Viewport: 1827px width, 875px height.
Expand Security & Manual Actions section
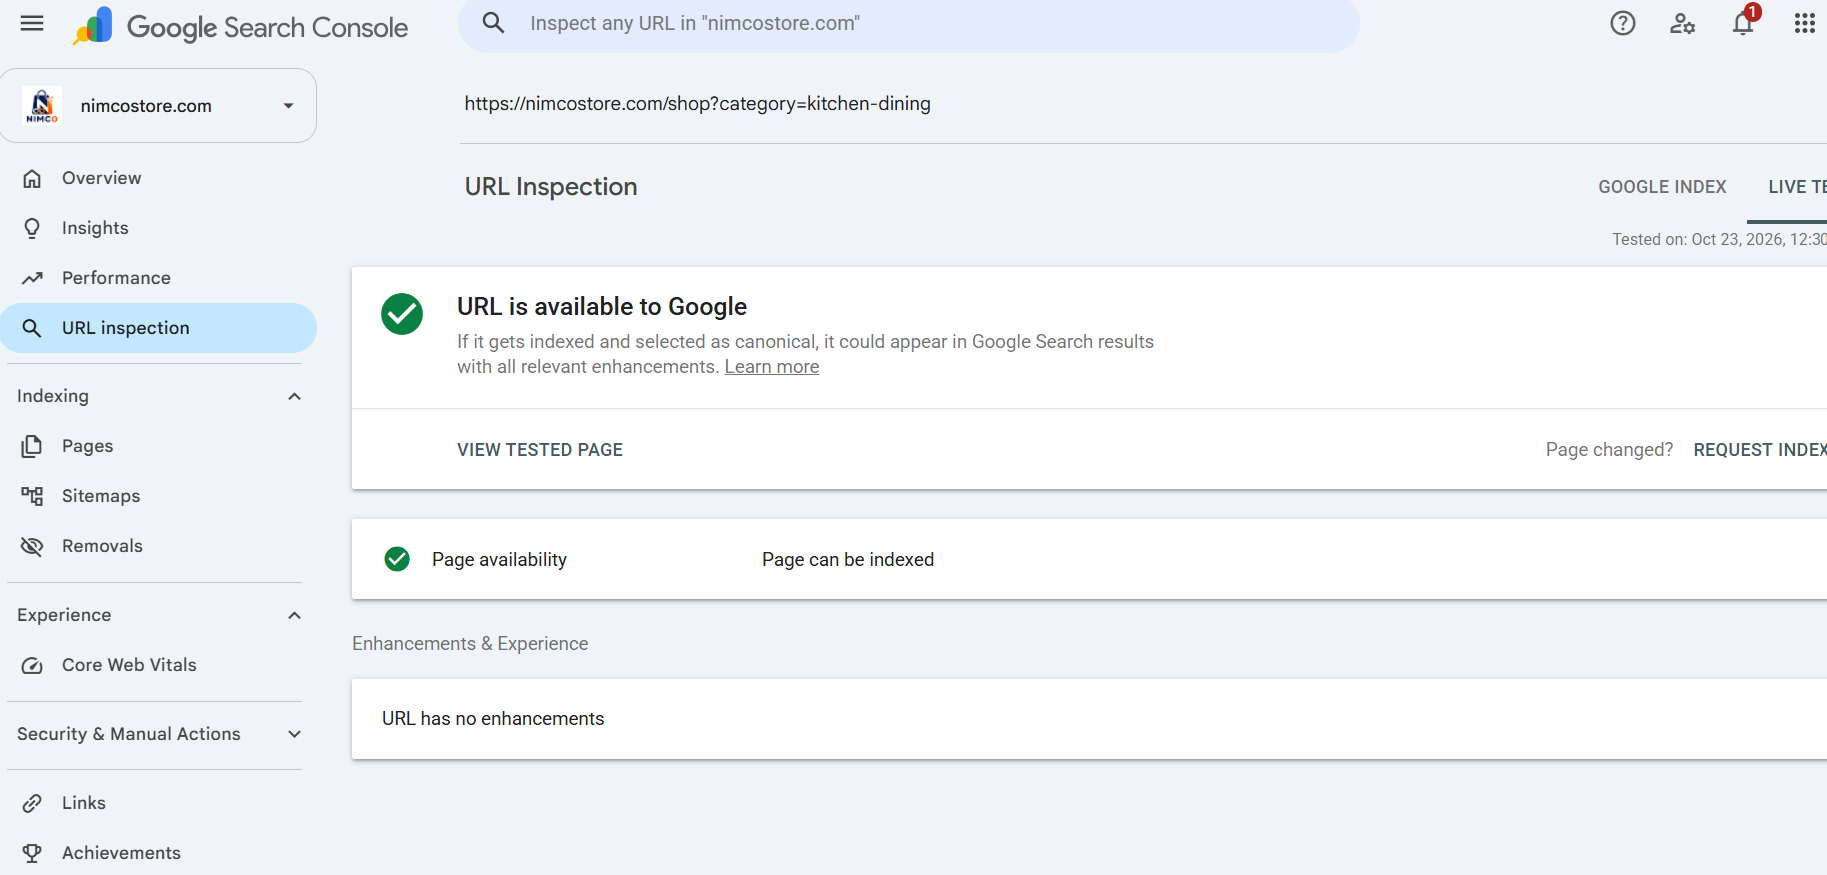tap(294, 734)
